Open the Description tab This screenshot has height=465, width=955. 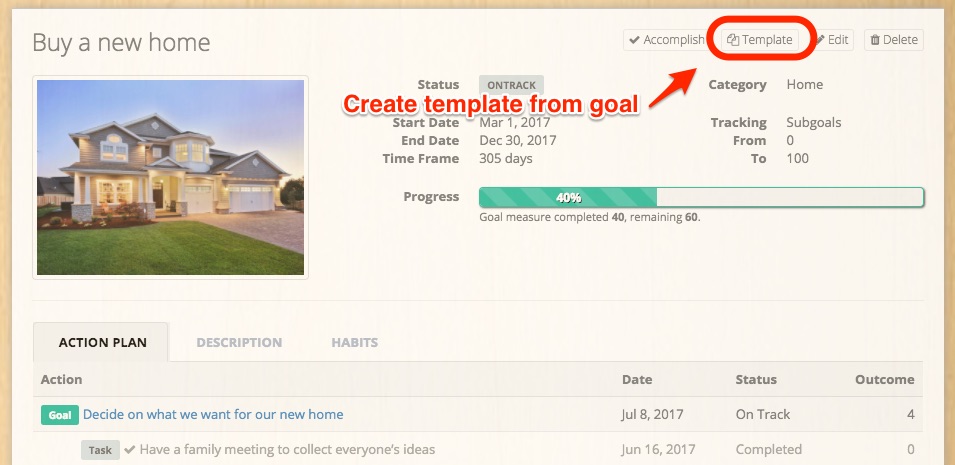coord(239,343)
